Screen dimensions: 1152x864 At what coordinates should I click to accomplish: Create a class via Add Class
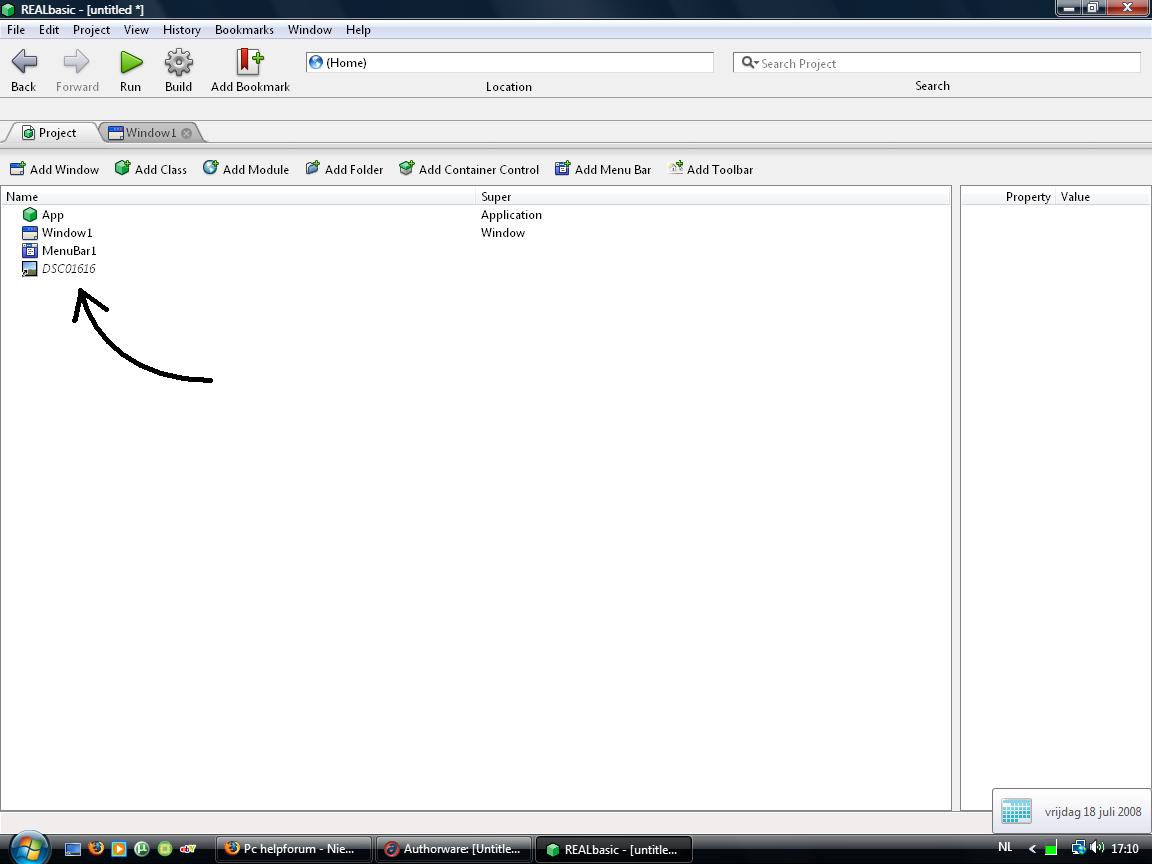pos(150,169)
